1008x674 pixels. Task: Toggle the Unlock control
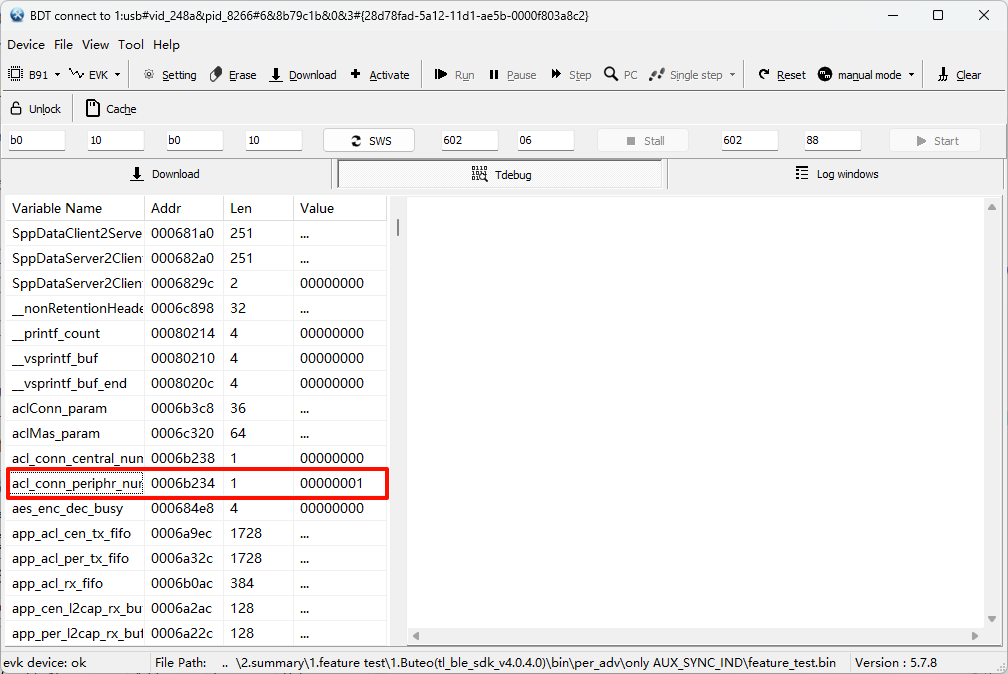click(35, 108)
